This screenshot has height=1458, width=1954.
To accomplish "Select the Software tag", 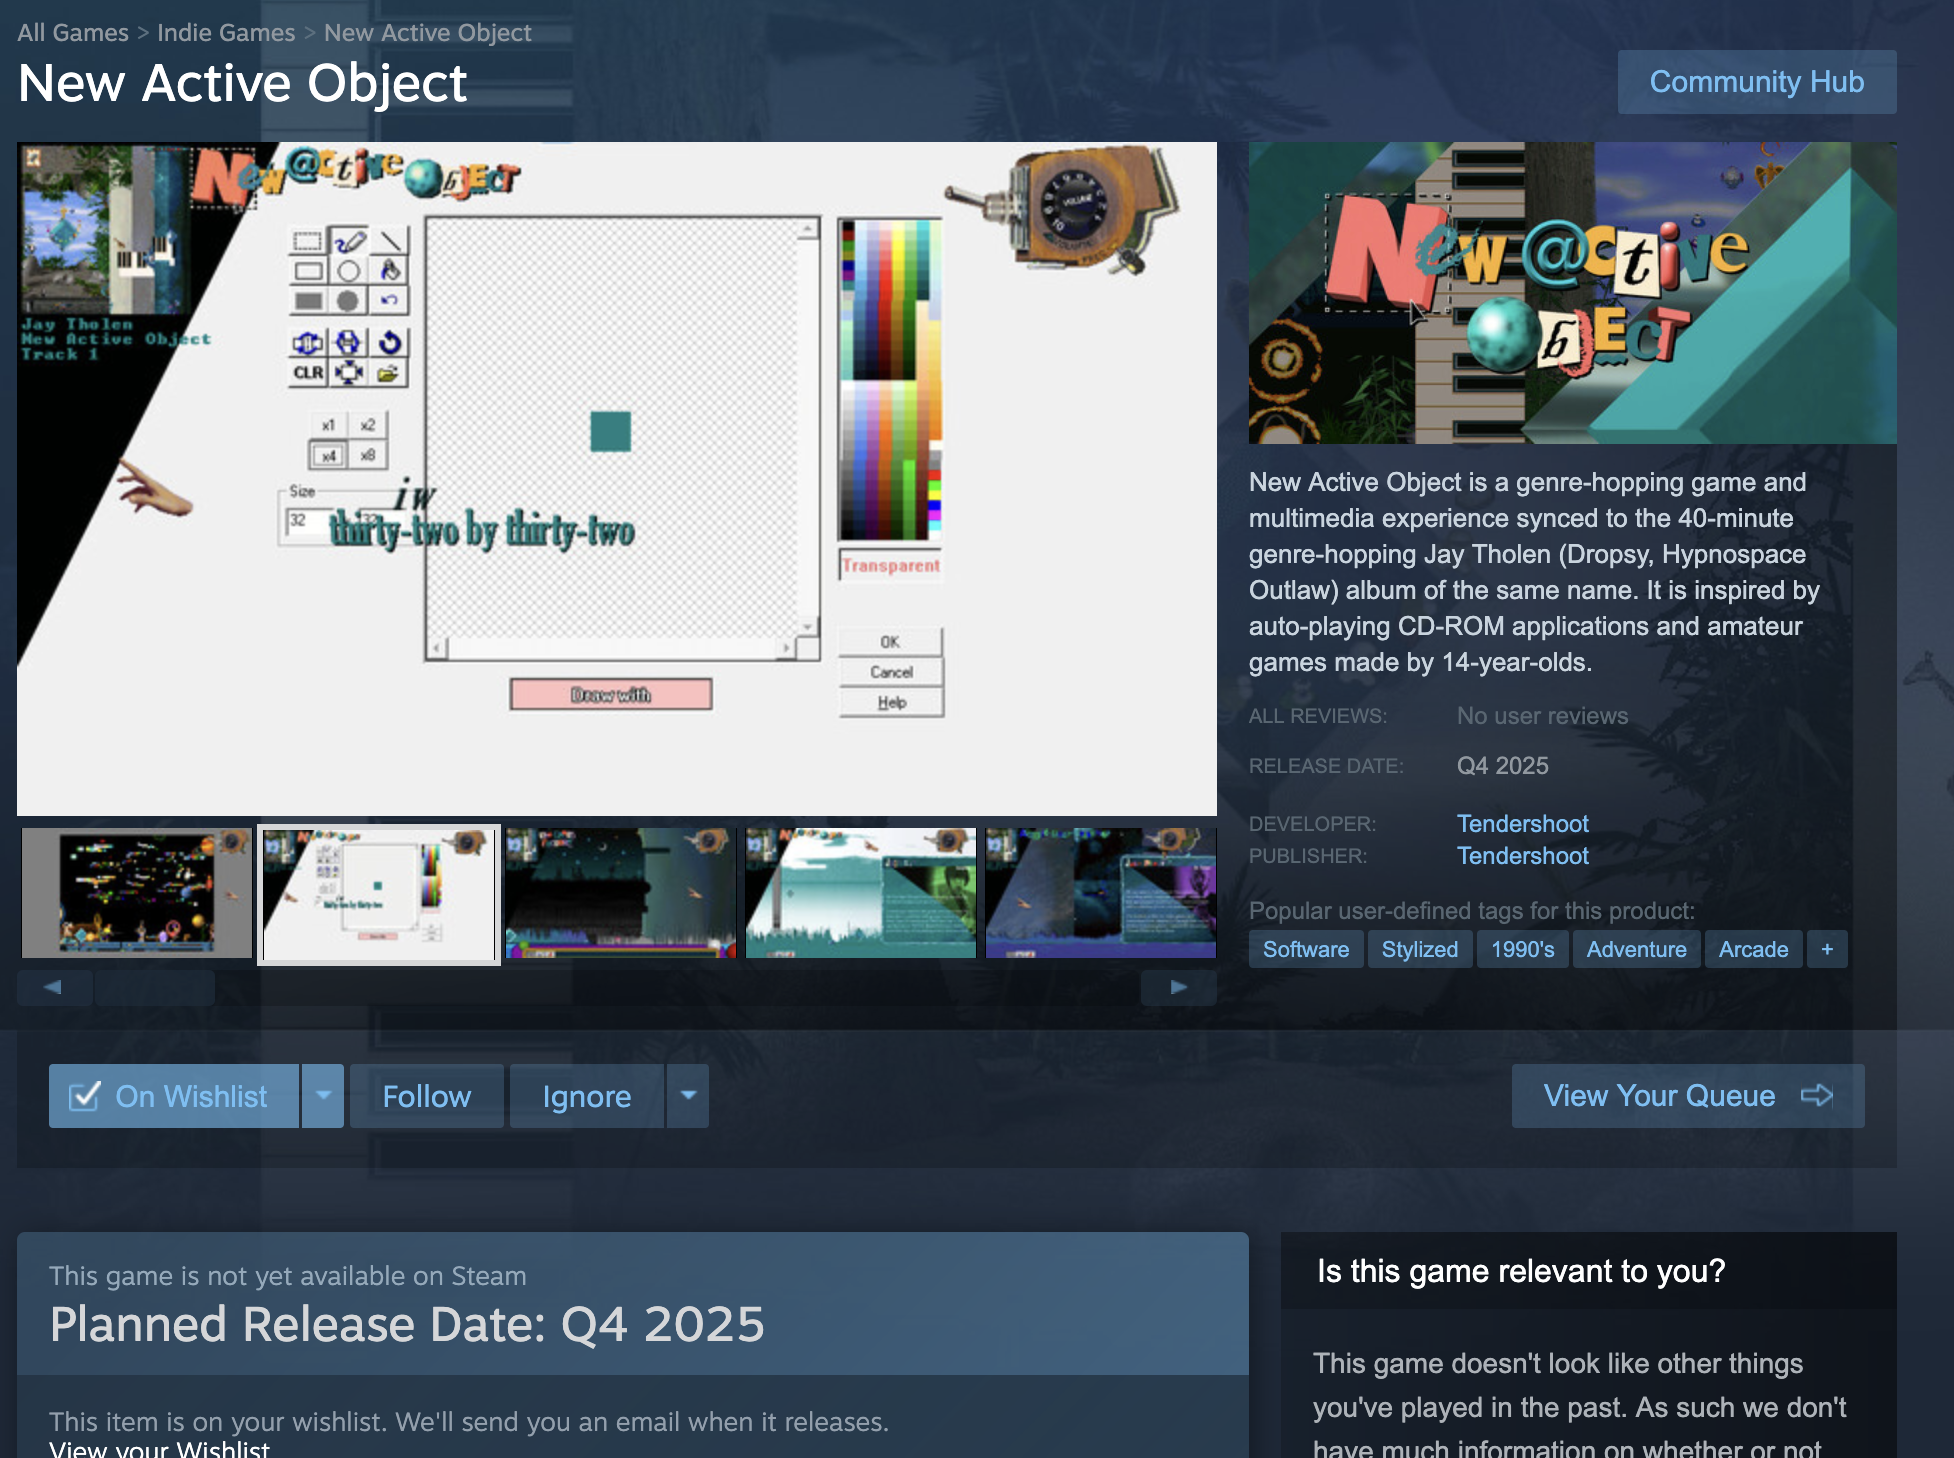I will click(x=1306, y=949).
